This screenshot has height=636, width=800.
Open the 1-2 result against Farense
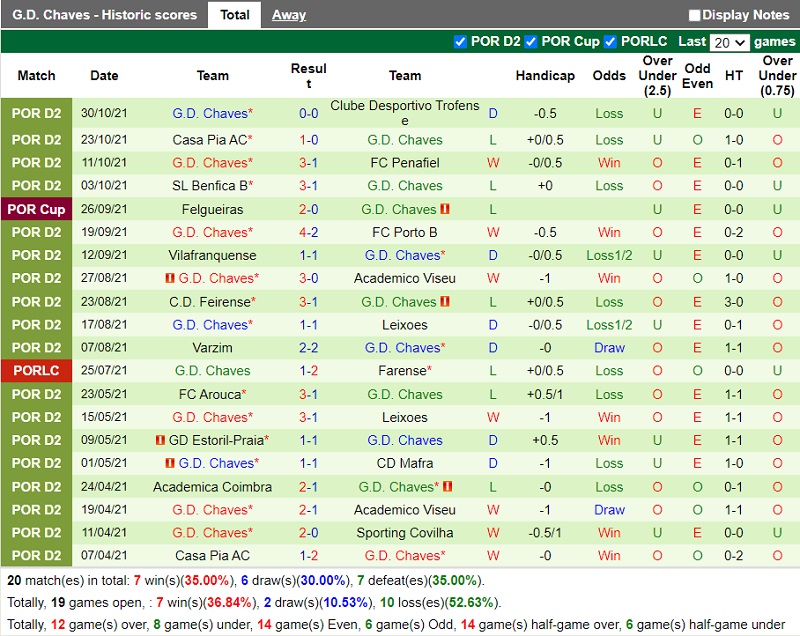tap(308, 370)
